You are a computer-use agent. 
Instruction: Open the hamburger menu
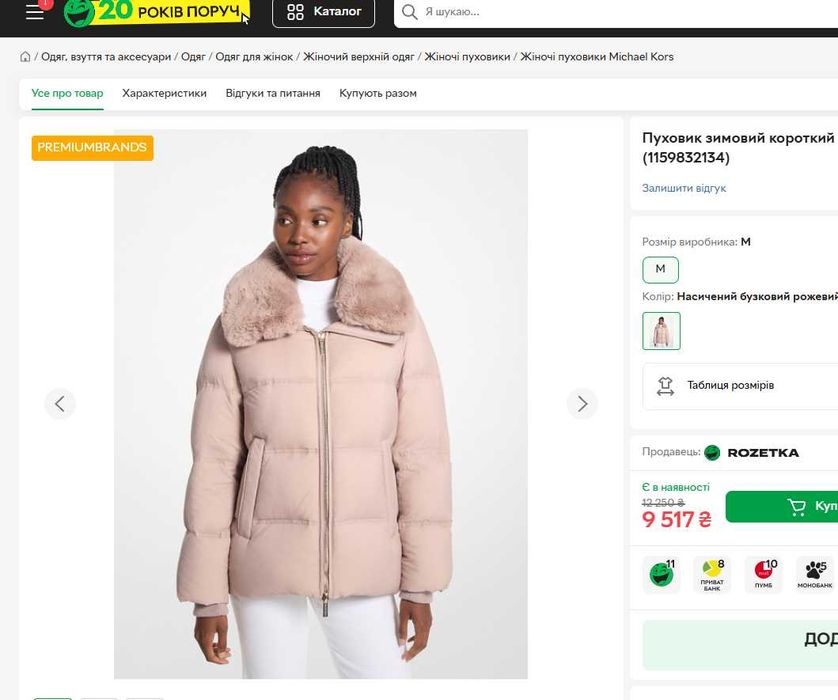click(35, 12)
